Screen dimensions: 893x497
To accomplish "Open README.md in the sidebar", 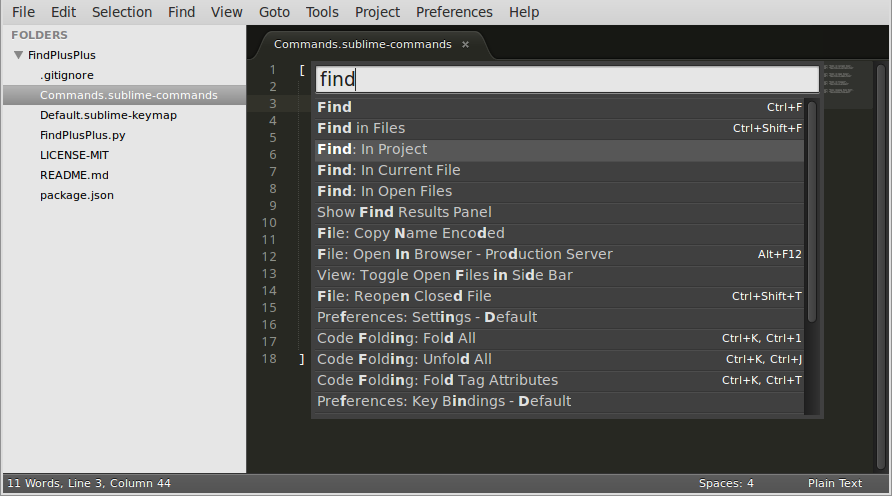I will click(74, 175).
